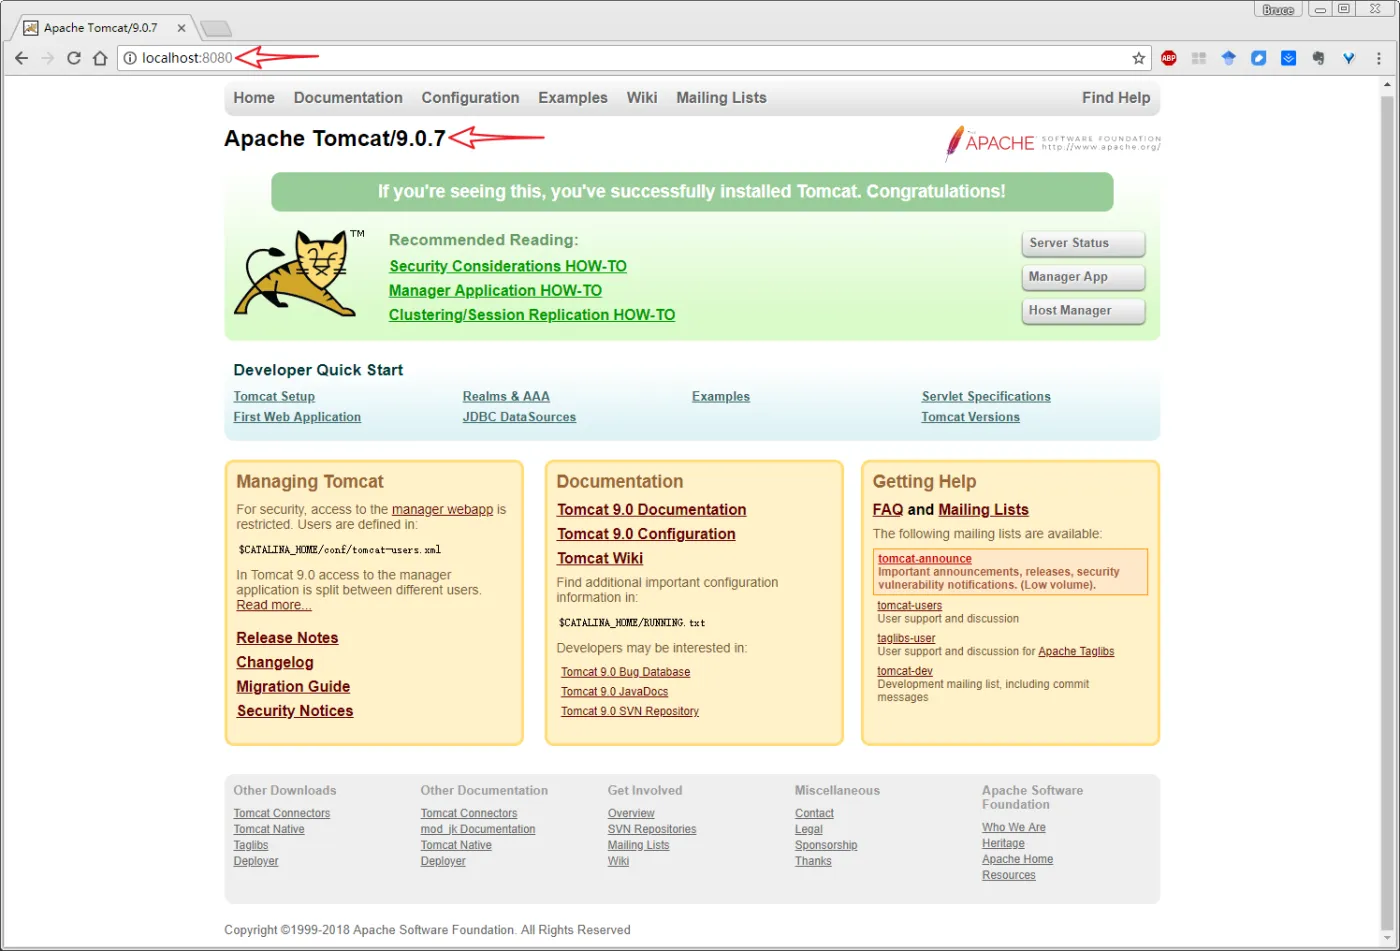Viewport: 1400px width, 951px height.
Task: Open Servlet Specifications link
Action: click(986, 397)
